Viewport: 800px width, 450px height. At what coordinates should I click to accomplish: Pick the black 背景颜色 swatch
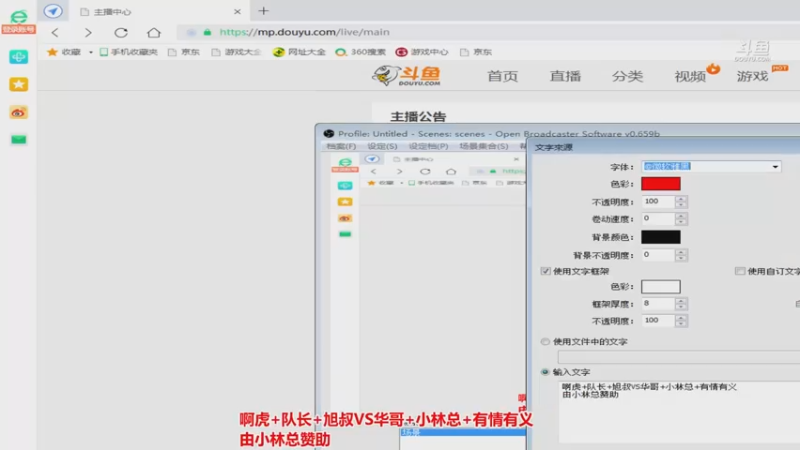(x=661, y=237)
